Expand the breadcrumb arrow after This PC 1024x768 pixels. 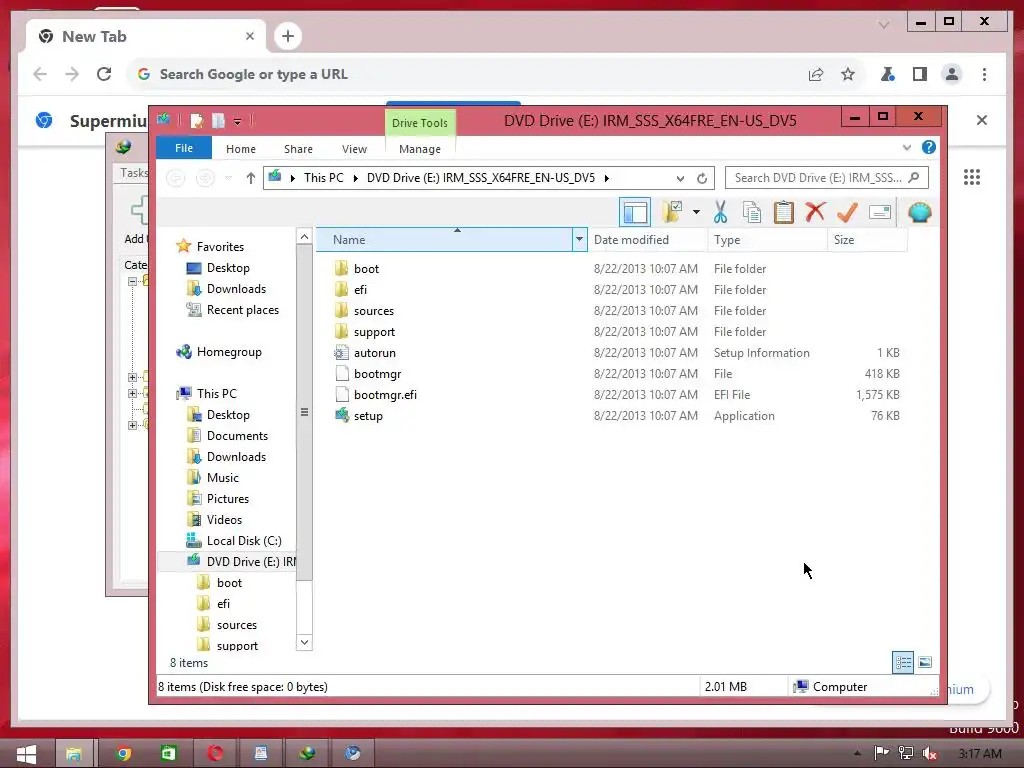[x=355, y=178]
